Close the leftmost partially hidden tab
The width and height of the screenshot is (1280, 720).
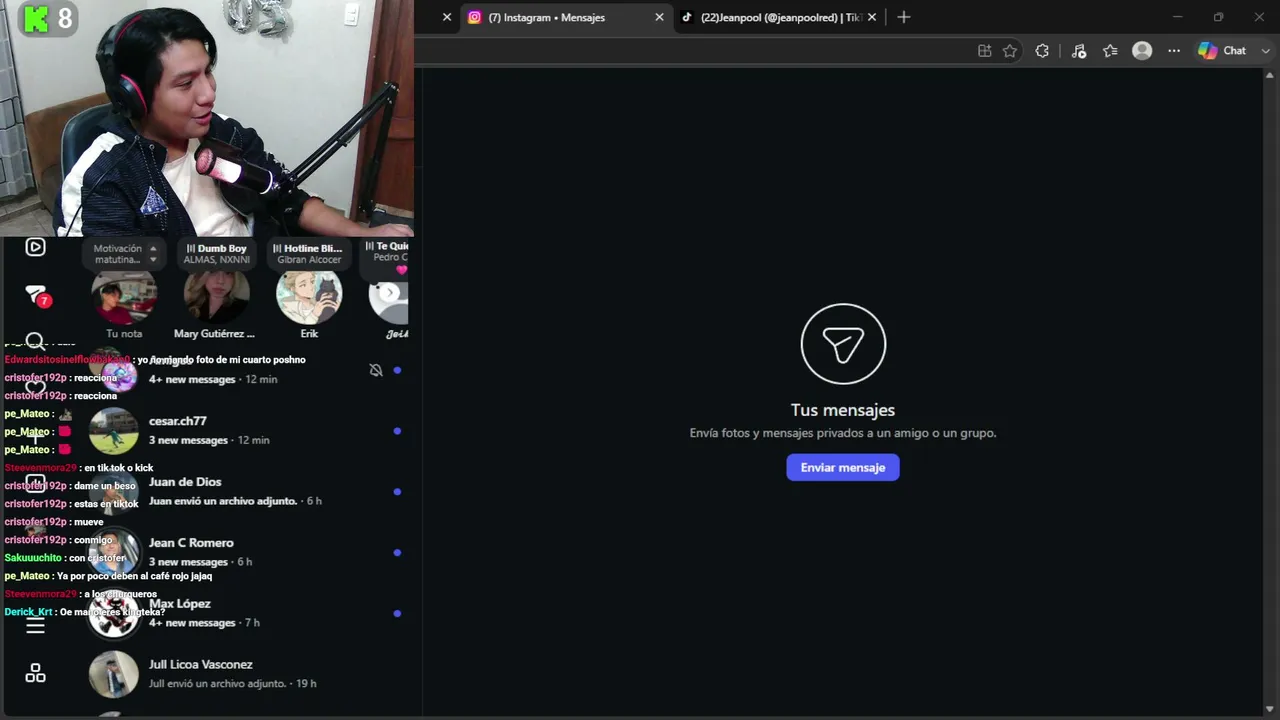pos(447,17)
